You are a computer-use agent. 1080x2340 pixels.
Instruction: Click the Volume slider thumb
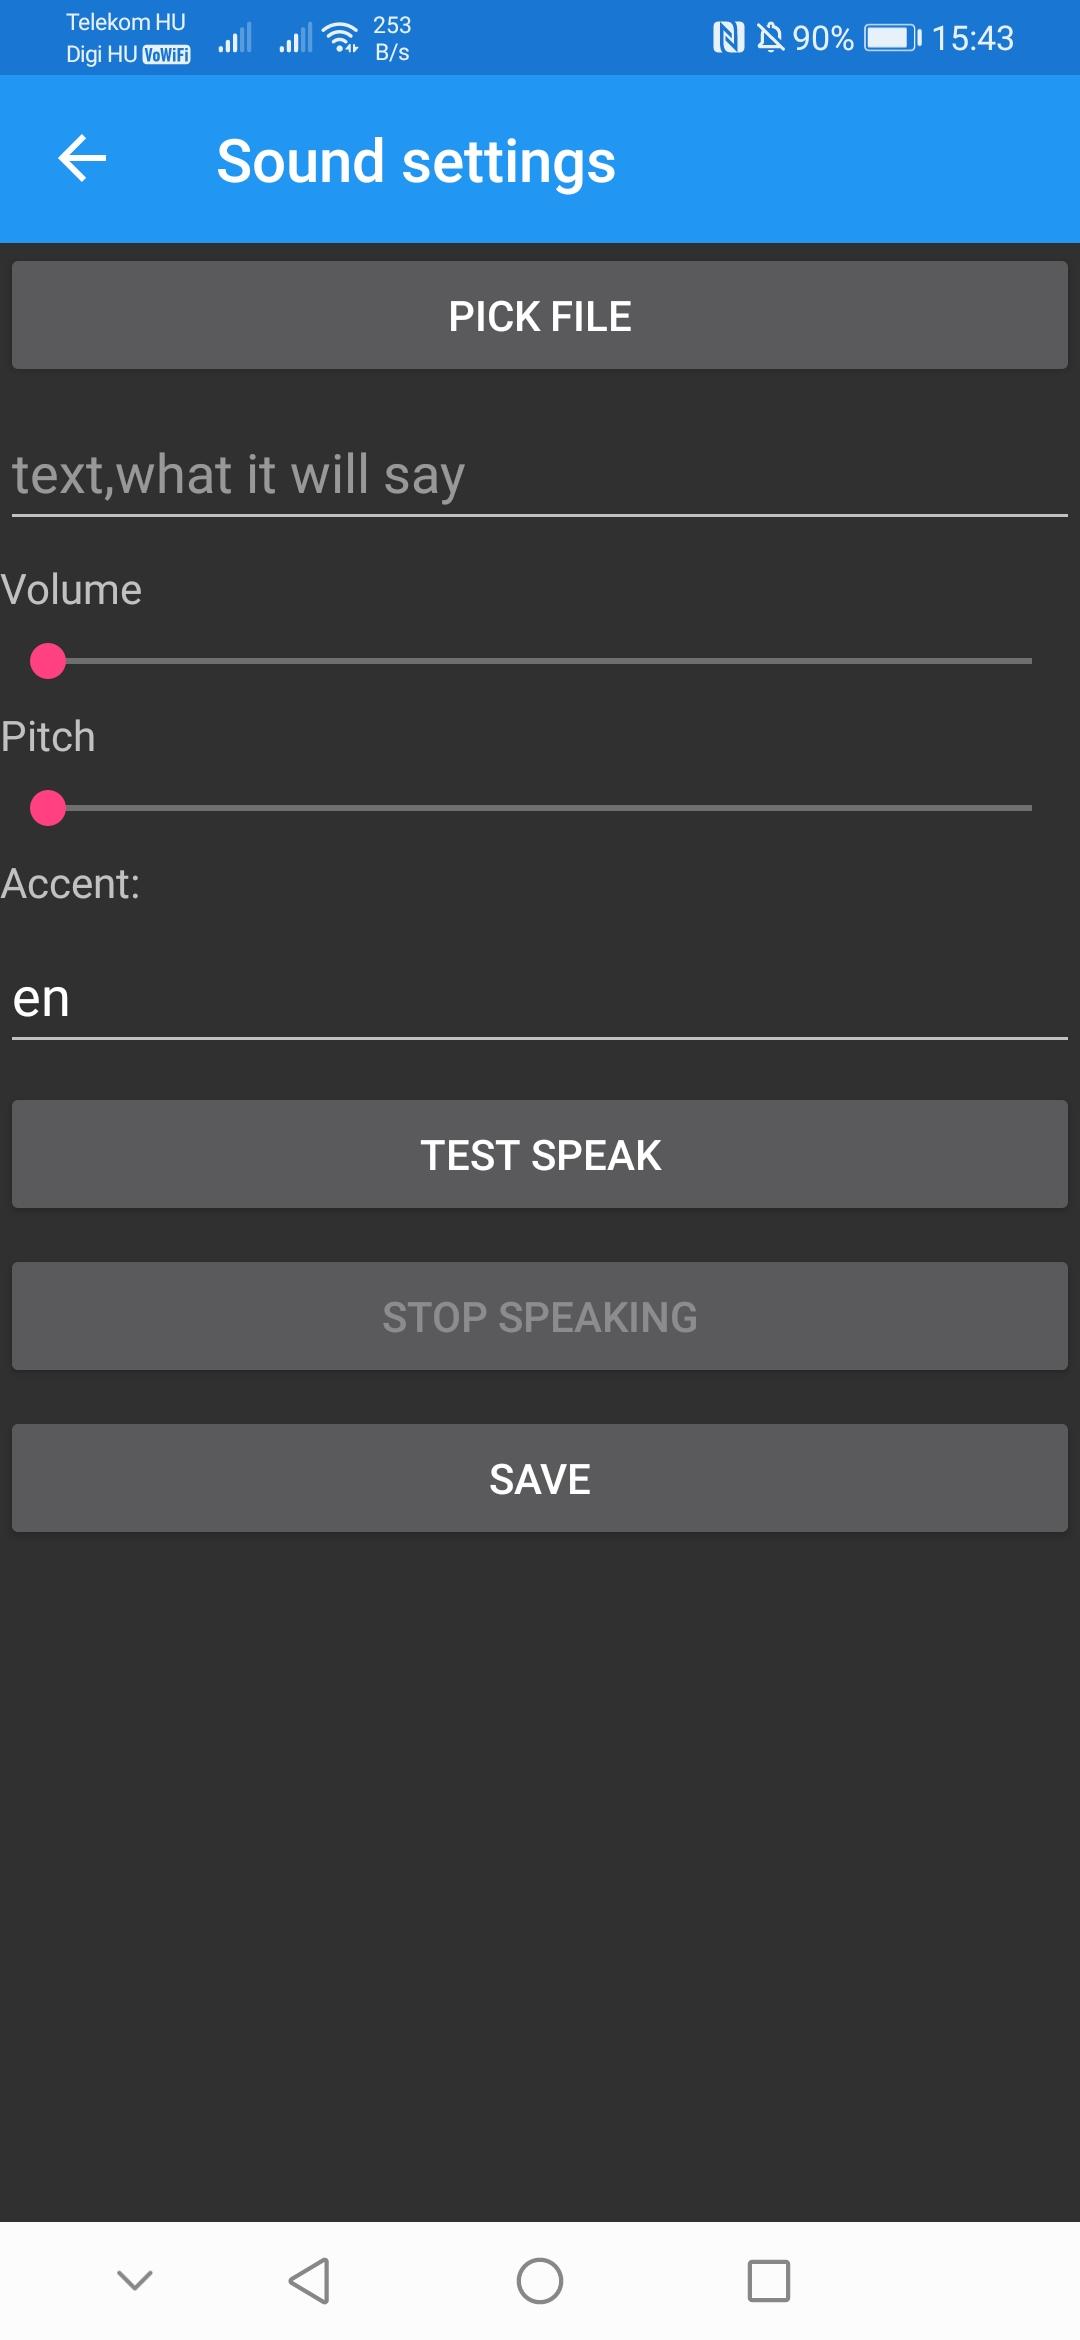pyautogui.click(x=48, y=661)
